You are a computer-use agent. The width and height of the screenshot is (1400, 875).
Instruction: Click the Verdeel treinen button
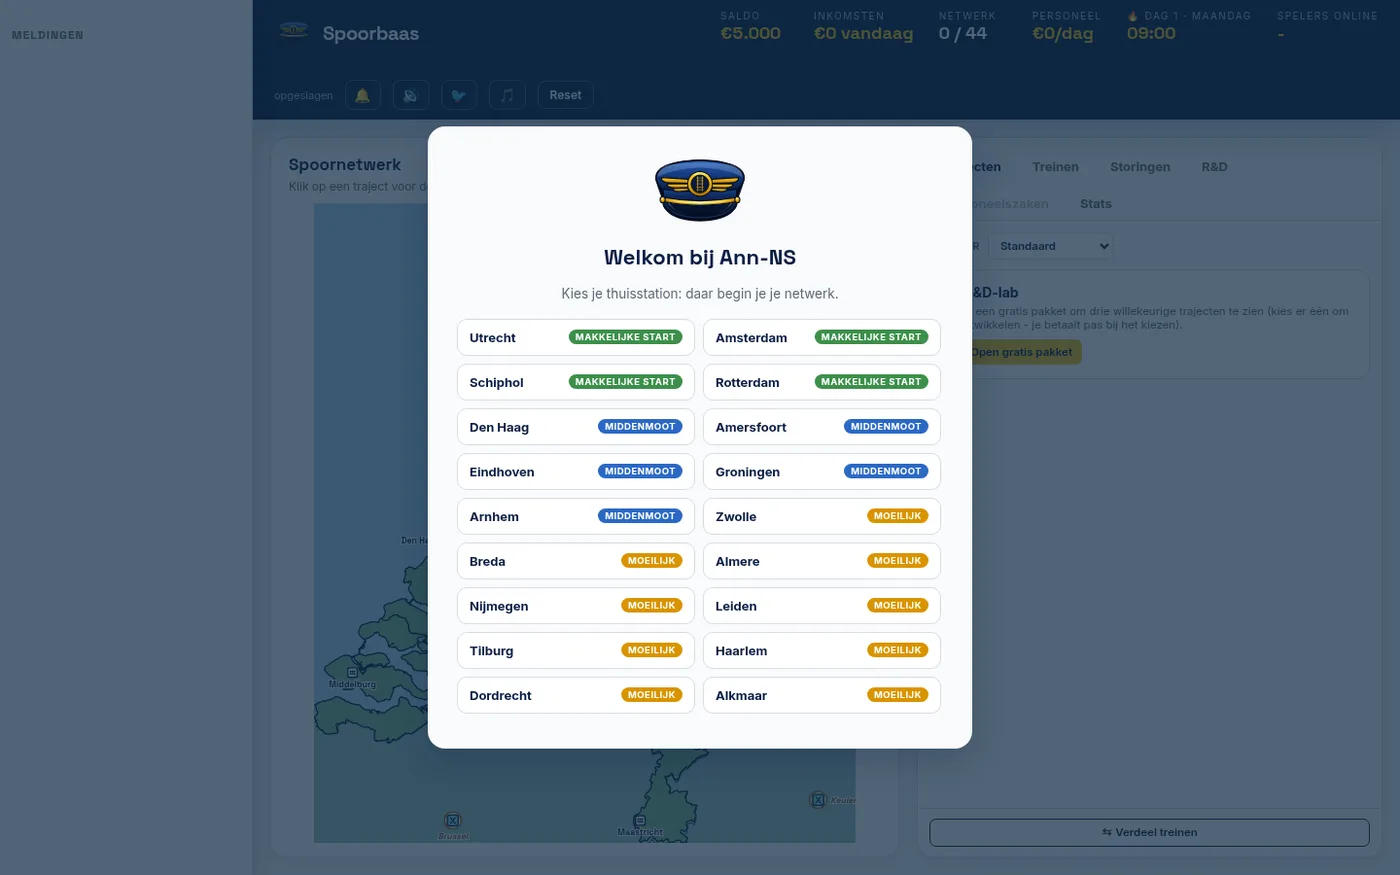(x=1149, y=832)
